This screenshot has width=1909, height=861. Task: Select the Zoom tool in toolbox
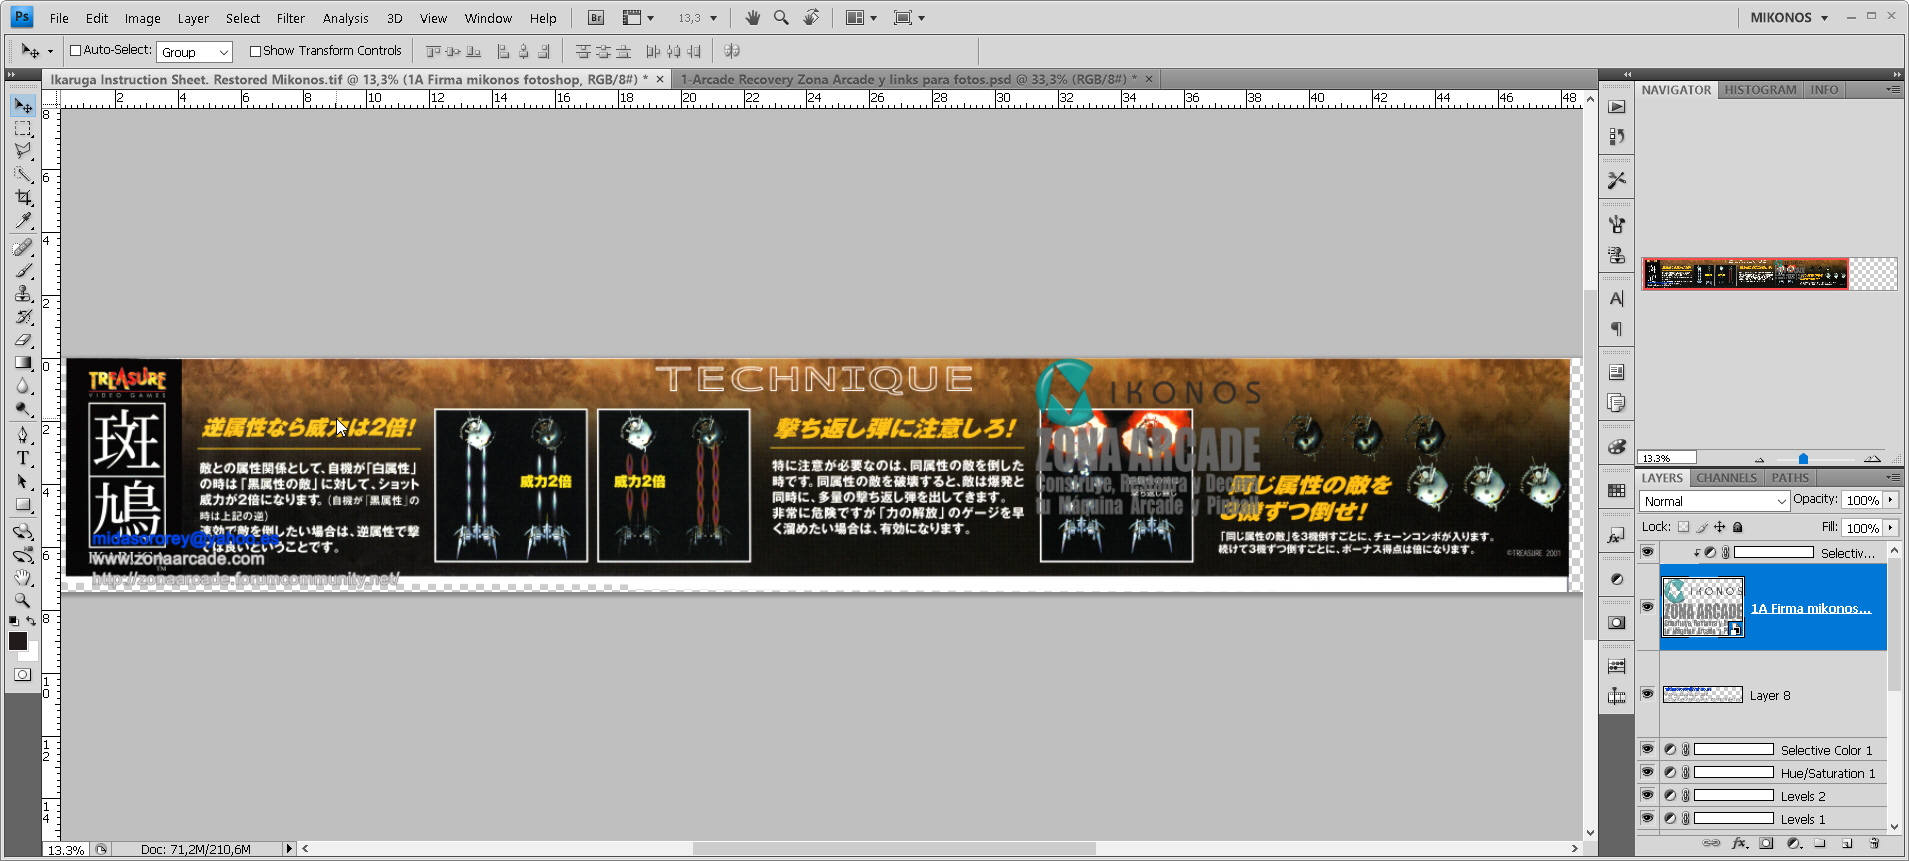(x=23, y=600)
